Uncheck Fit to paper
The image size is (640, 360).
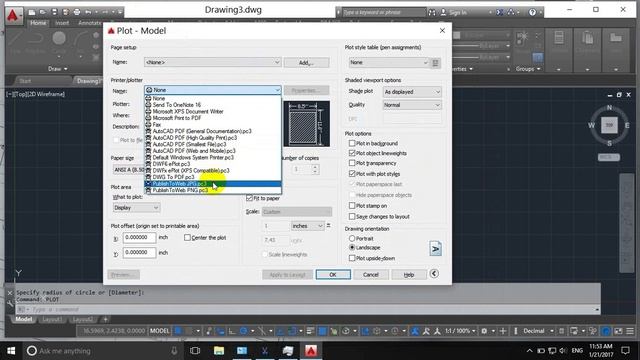[249, 198]
